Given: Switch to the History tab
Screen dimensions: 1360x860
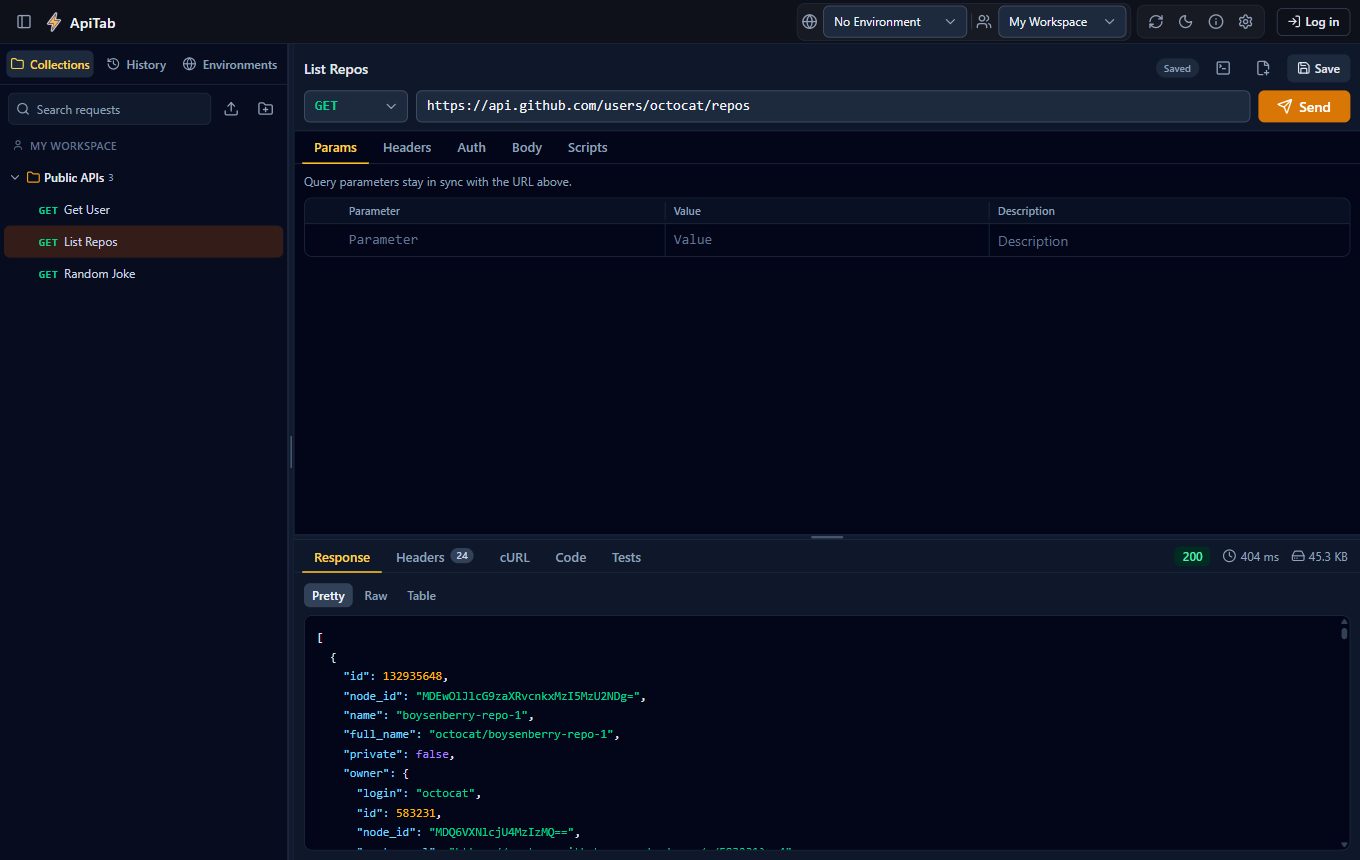Looking at the screenshot, I should pos(137,64).
